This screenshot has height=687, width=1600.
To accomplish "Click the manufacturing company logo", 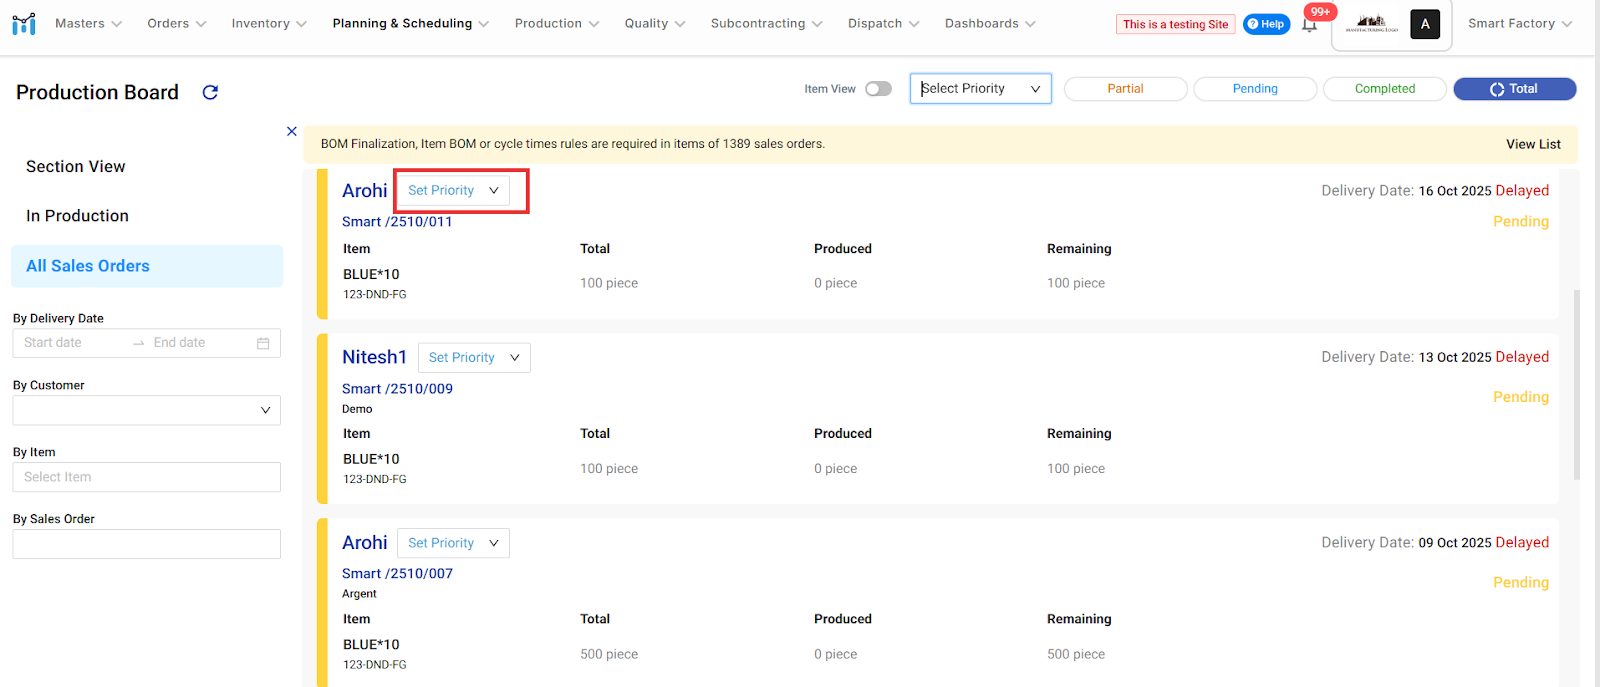I will pyautogui.click(x=1371, y=24).
